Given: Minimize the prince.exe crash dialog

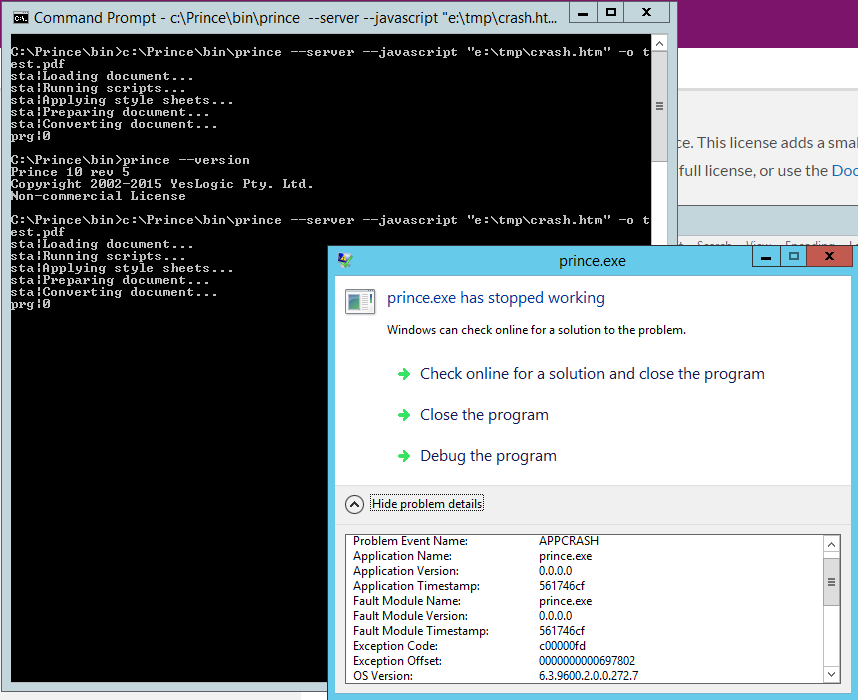Looking at the screenshot, I should pyautogui.click(x=765, y=257).
